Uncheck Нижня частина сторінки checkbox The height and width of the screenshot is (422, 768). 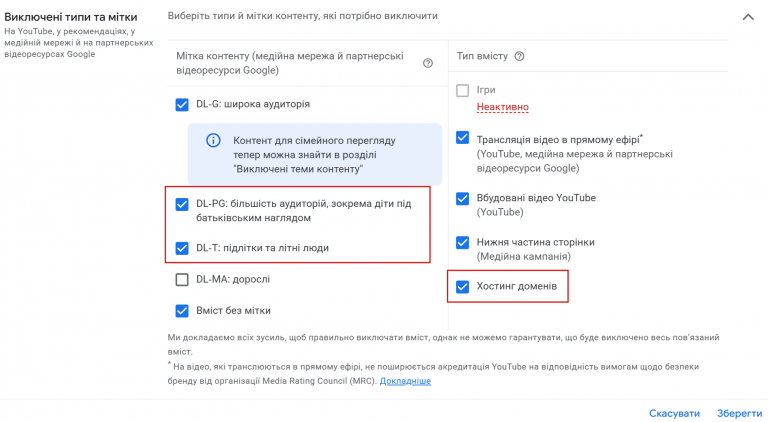pyautogui.click(x=462, y=242)
